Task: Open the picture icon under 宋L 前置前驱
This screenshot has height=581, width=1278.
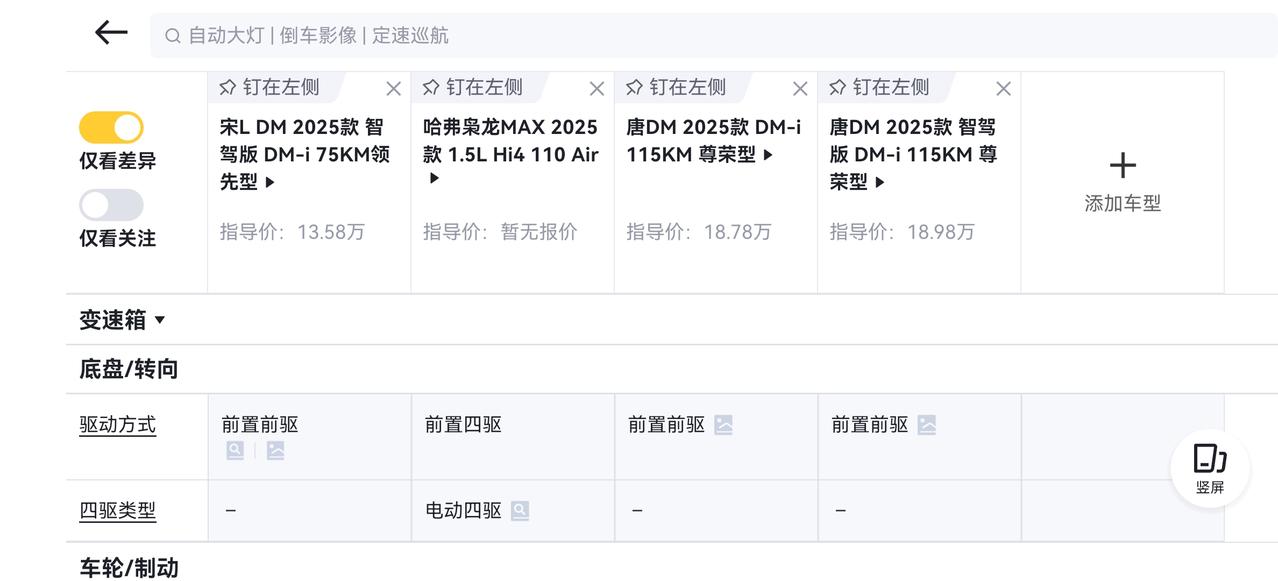Action: coord(275,451)
